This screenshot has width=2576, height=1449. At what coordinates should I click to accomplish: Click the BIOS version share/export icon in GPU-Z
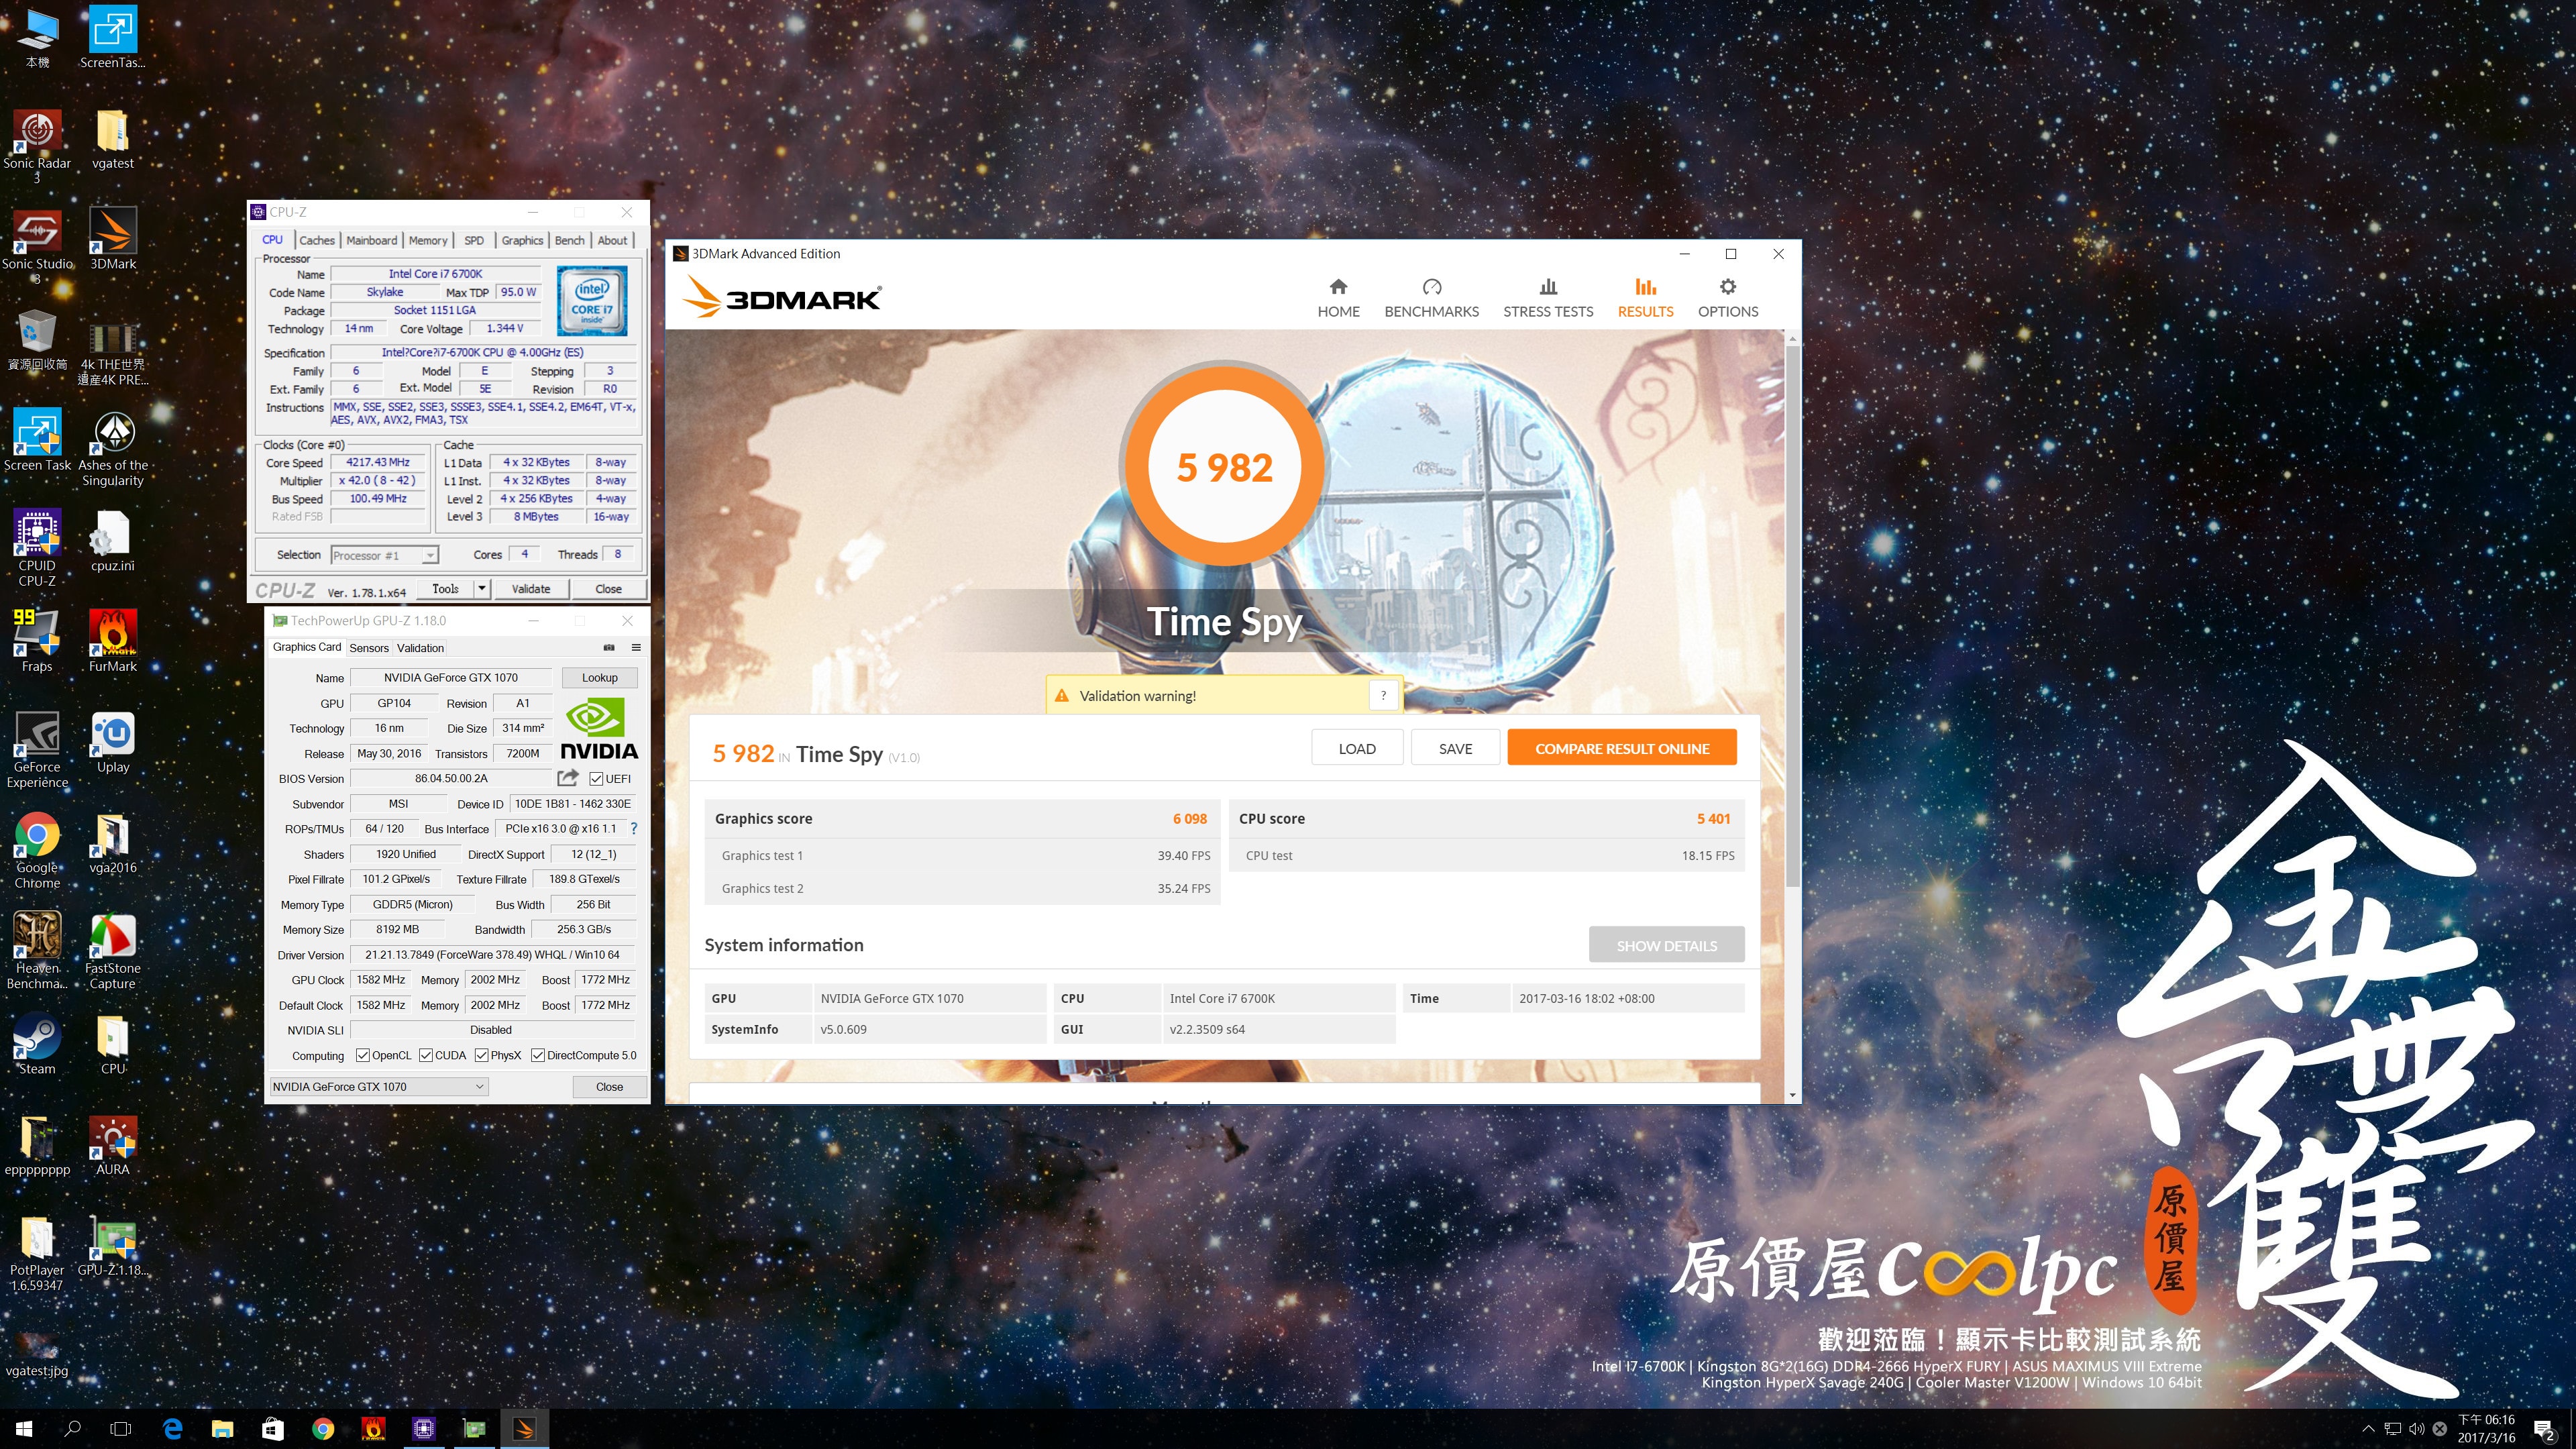tap(568, 778)
